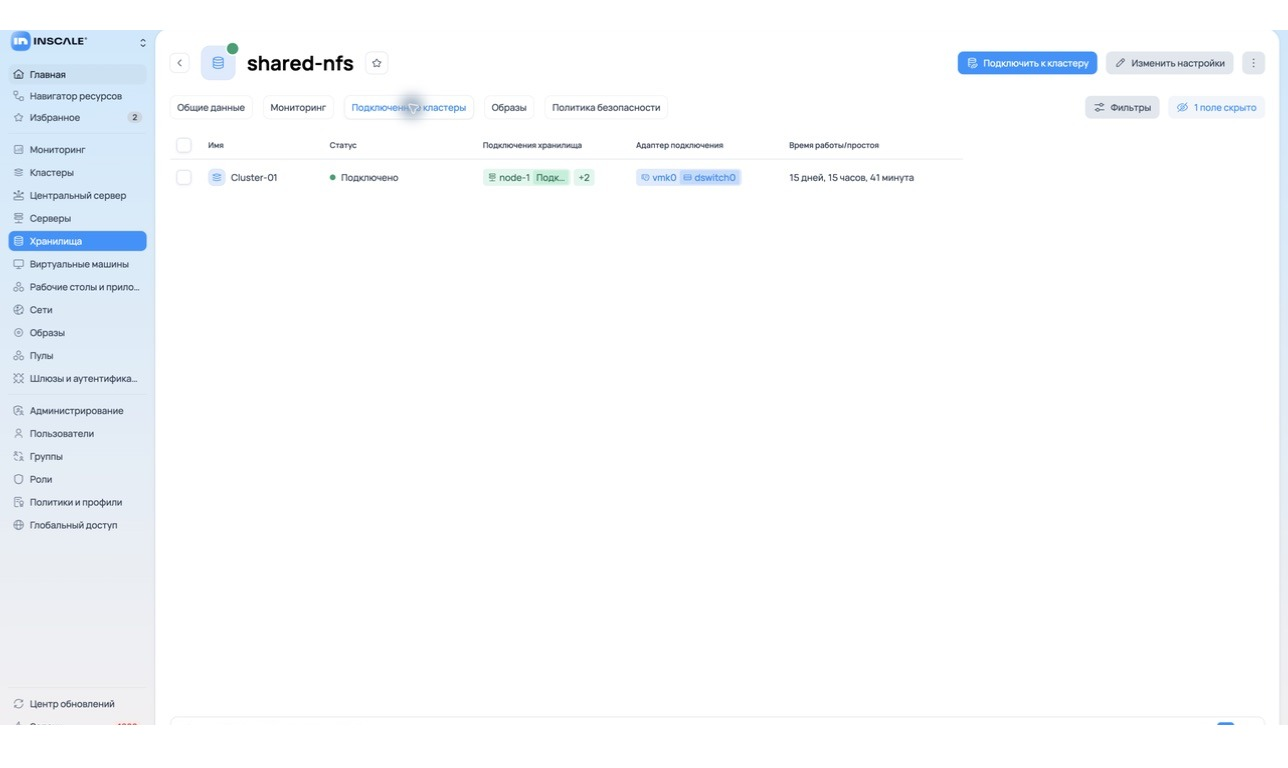Open Глобальный доступ section

point(78,525)
